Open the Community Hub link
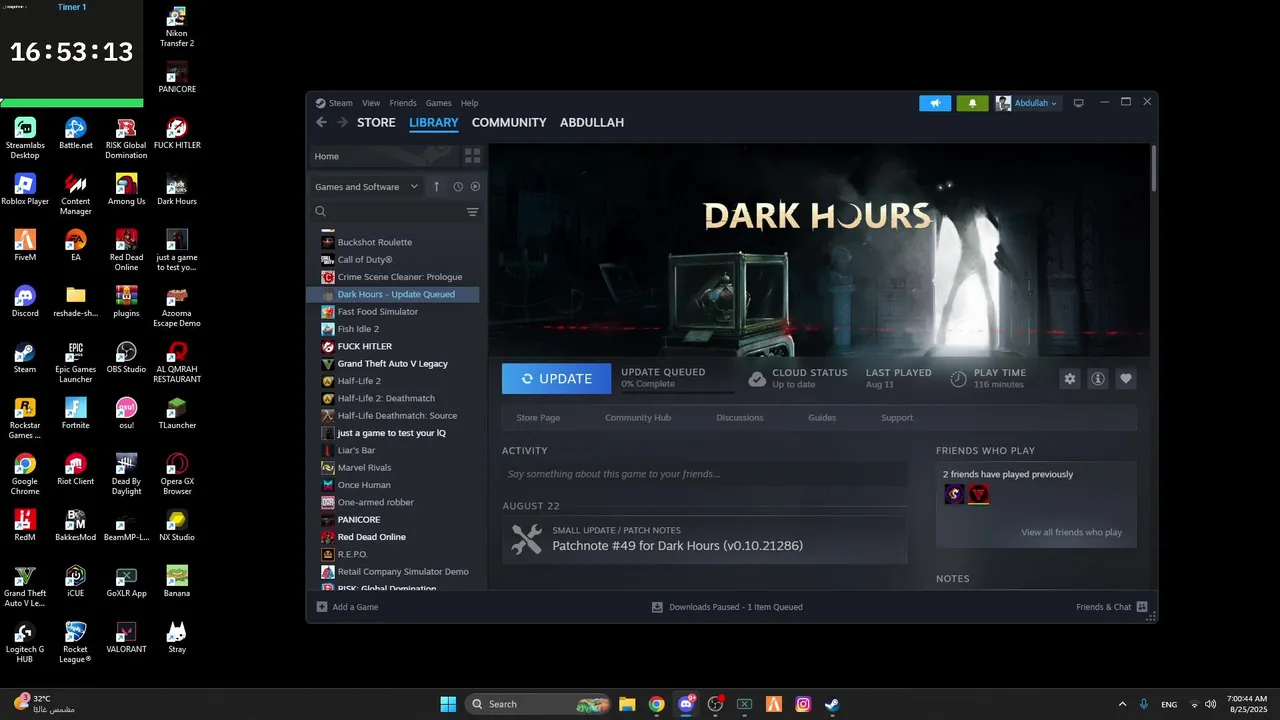This screenshot has height=720, width=1280. tap(638, 418)
